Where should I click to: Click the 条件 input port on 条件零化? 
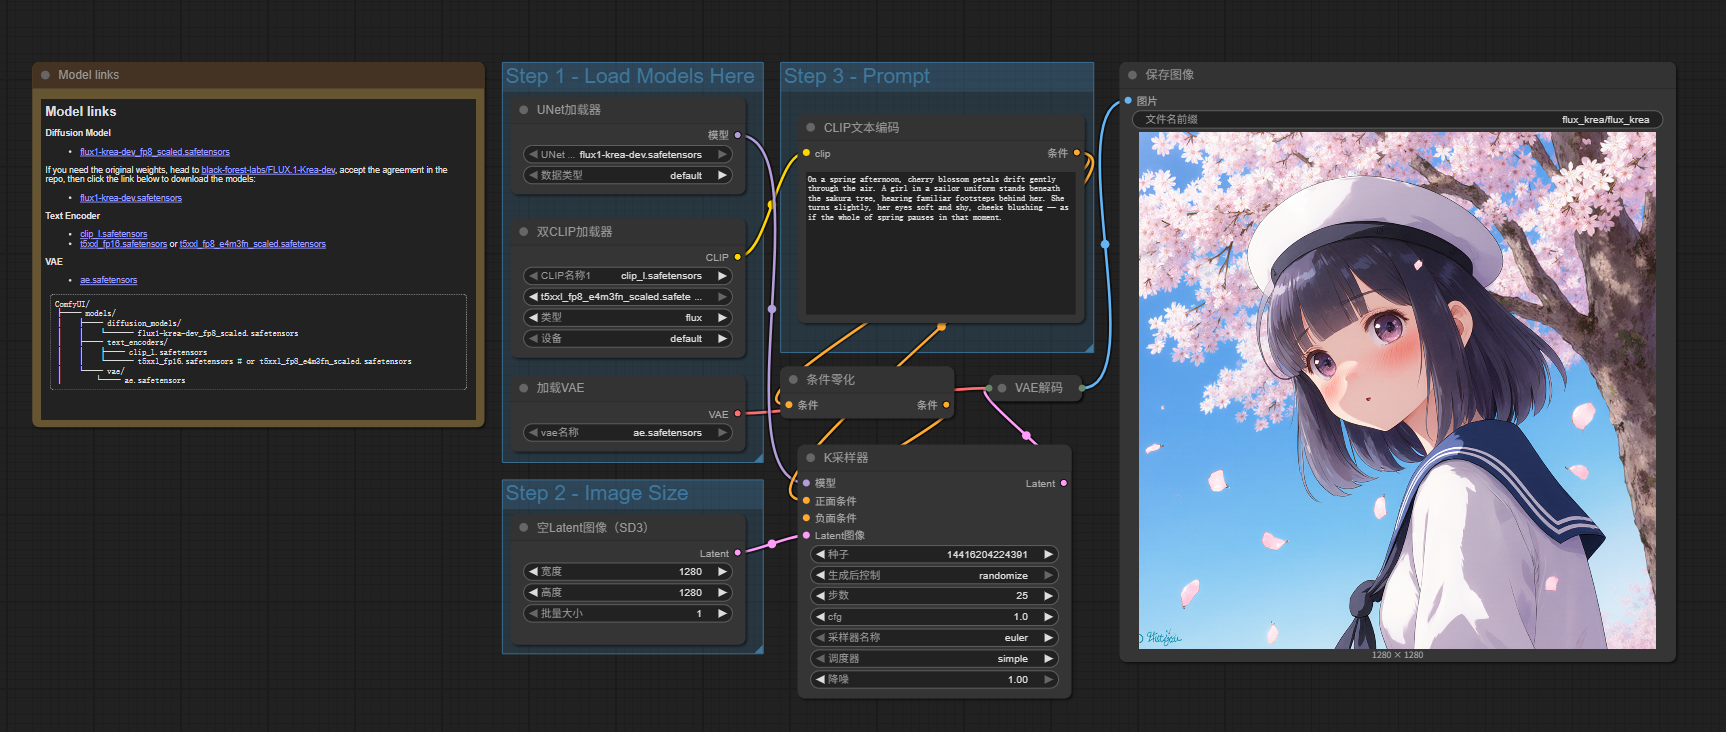point(789,405)
